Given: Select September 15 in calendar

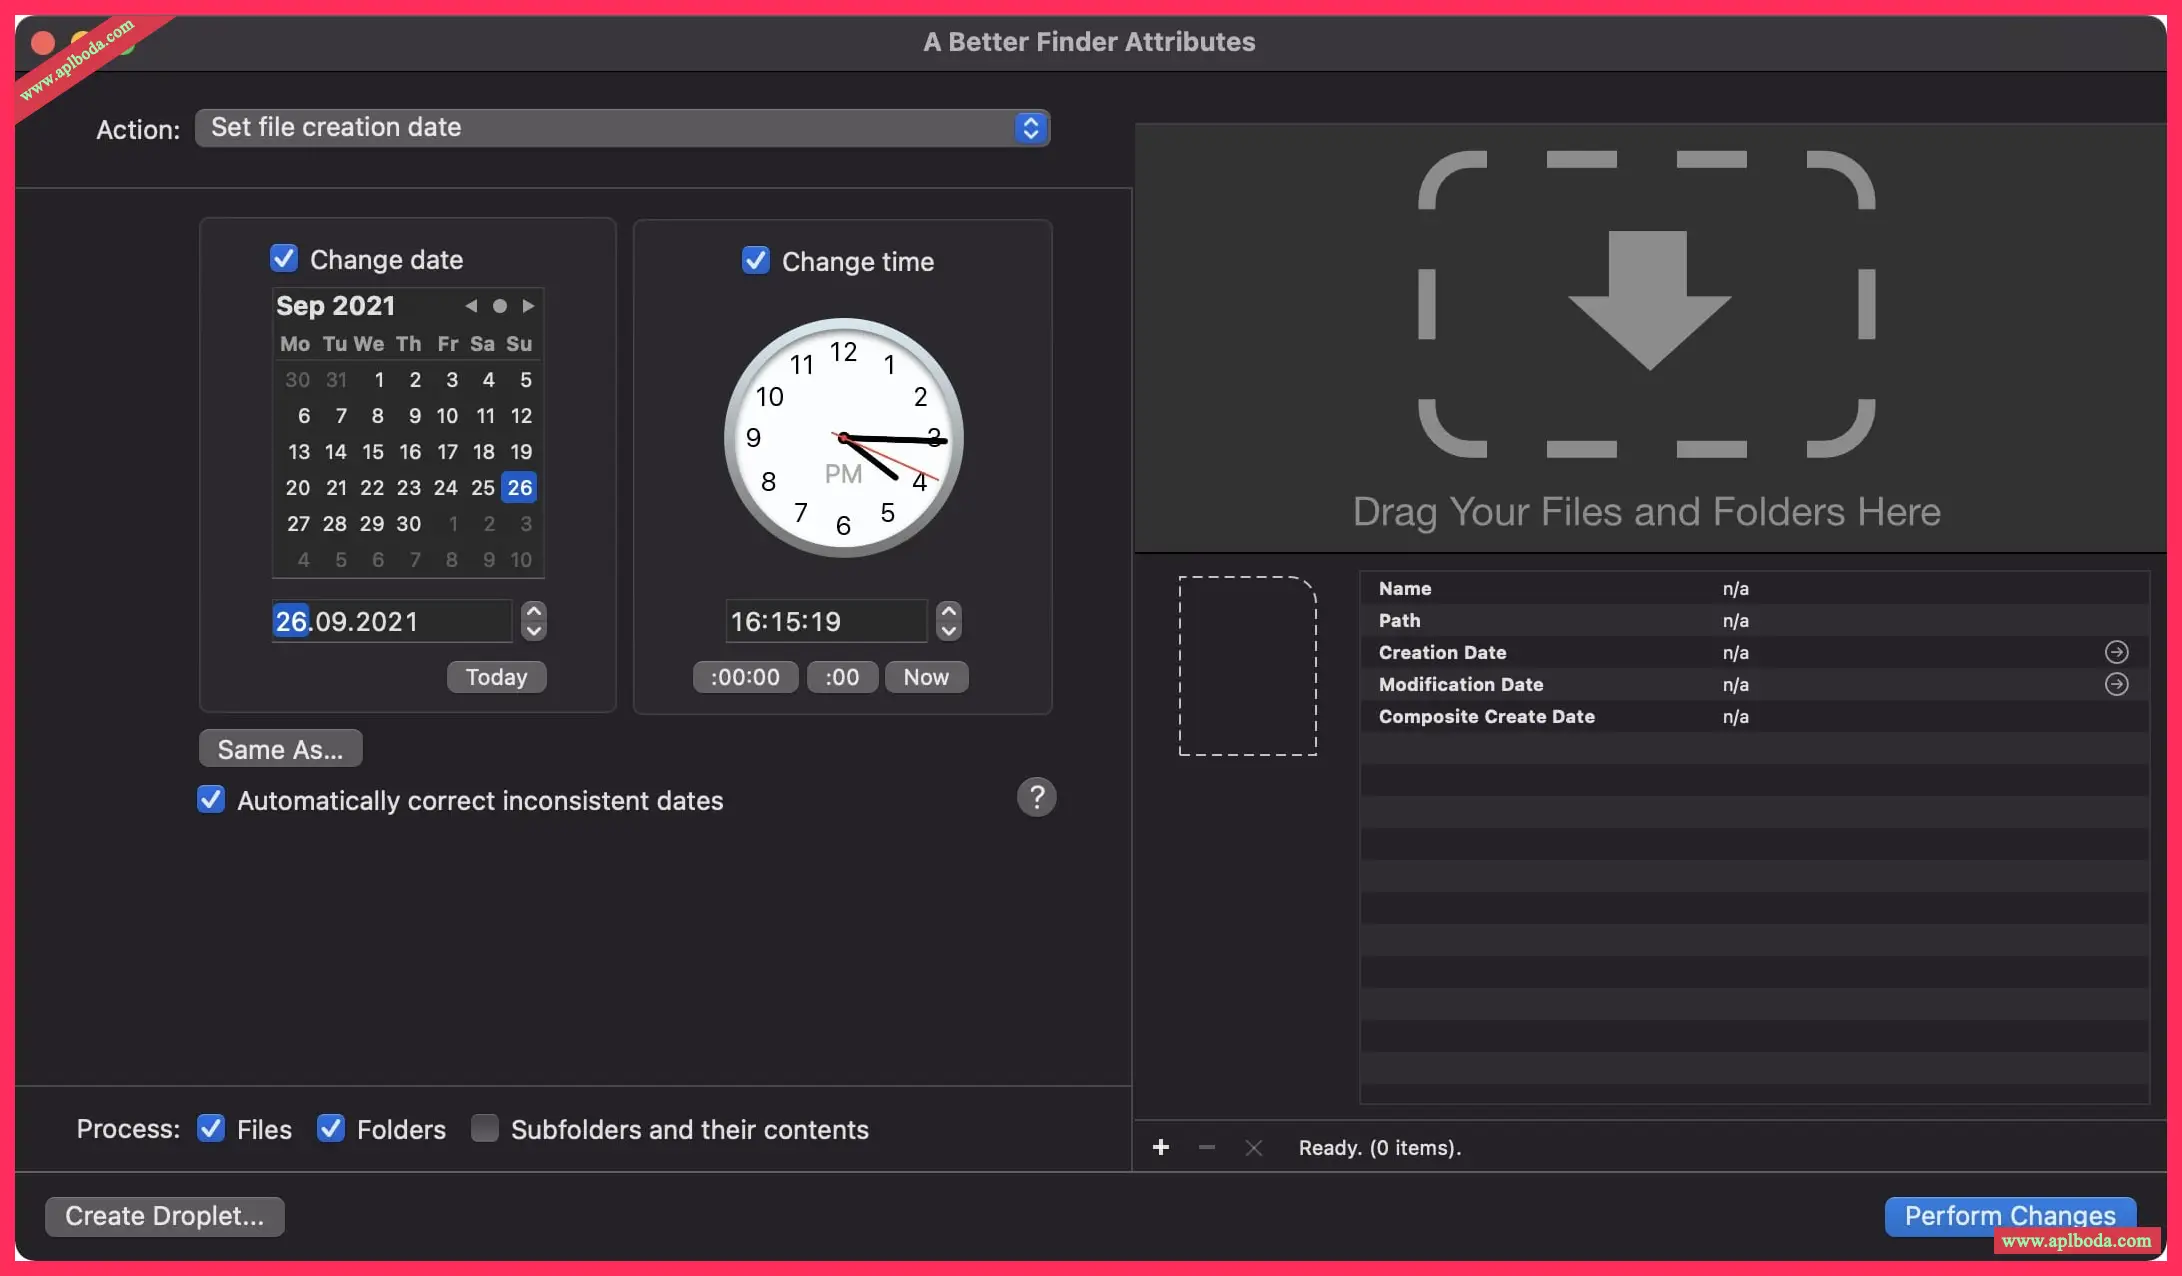Looking at the screenshot, I should (x=372, y=452).
